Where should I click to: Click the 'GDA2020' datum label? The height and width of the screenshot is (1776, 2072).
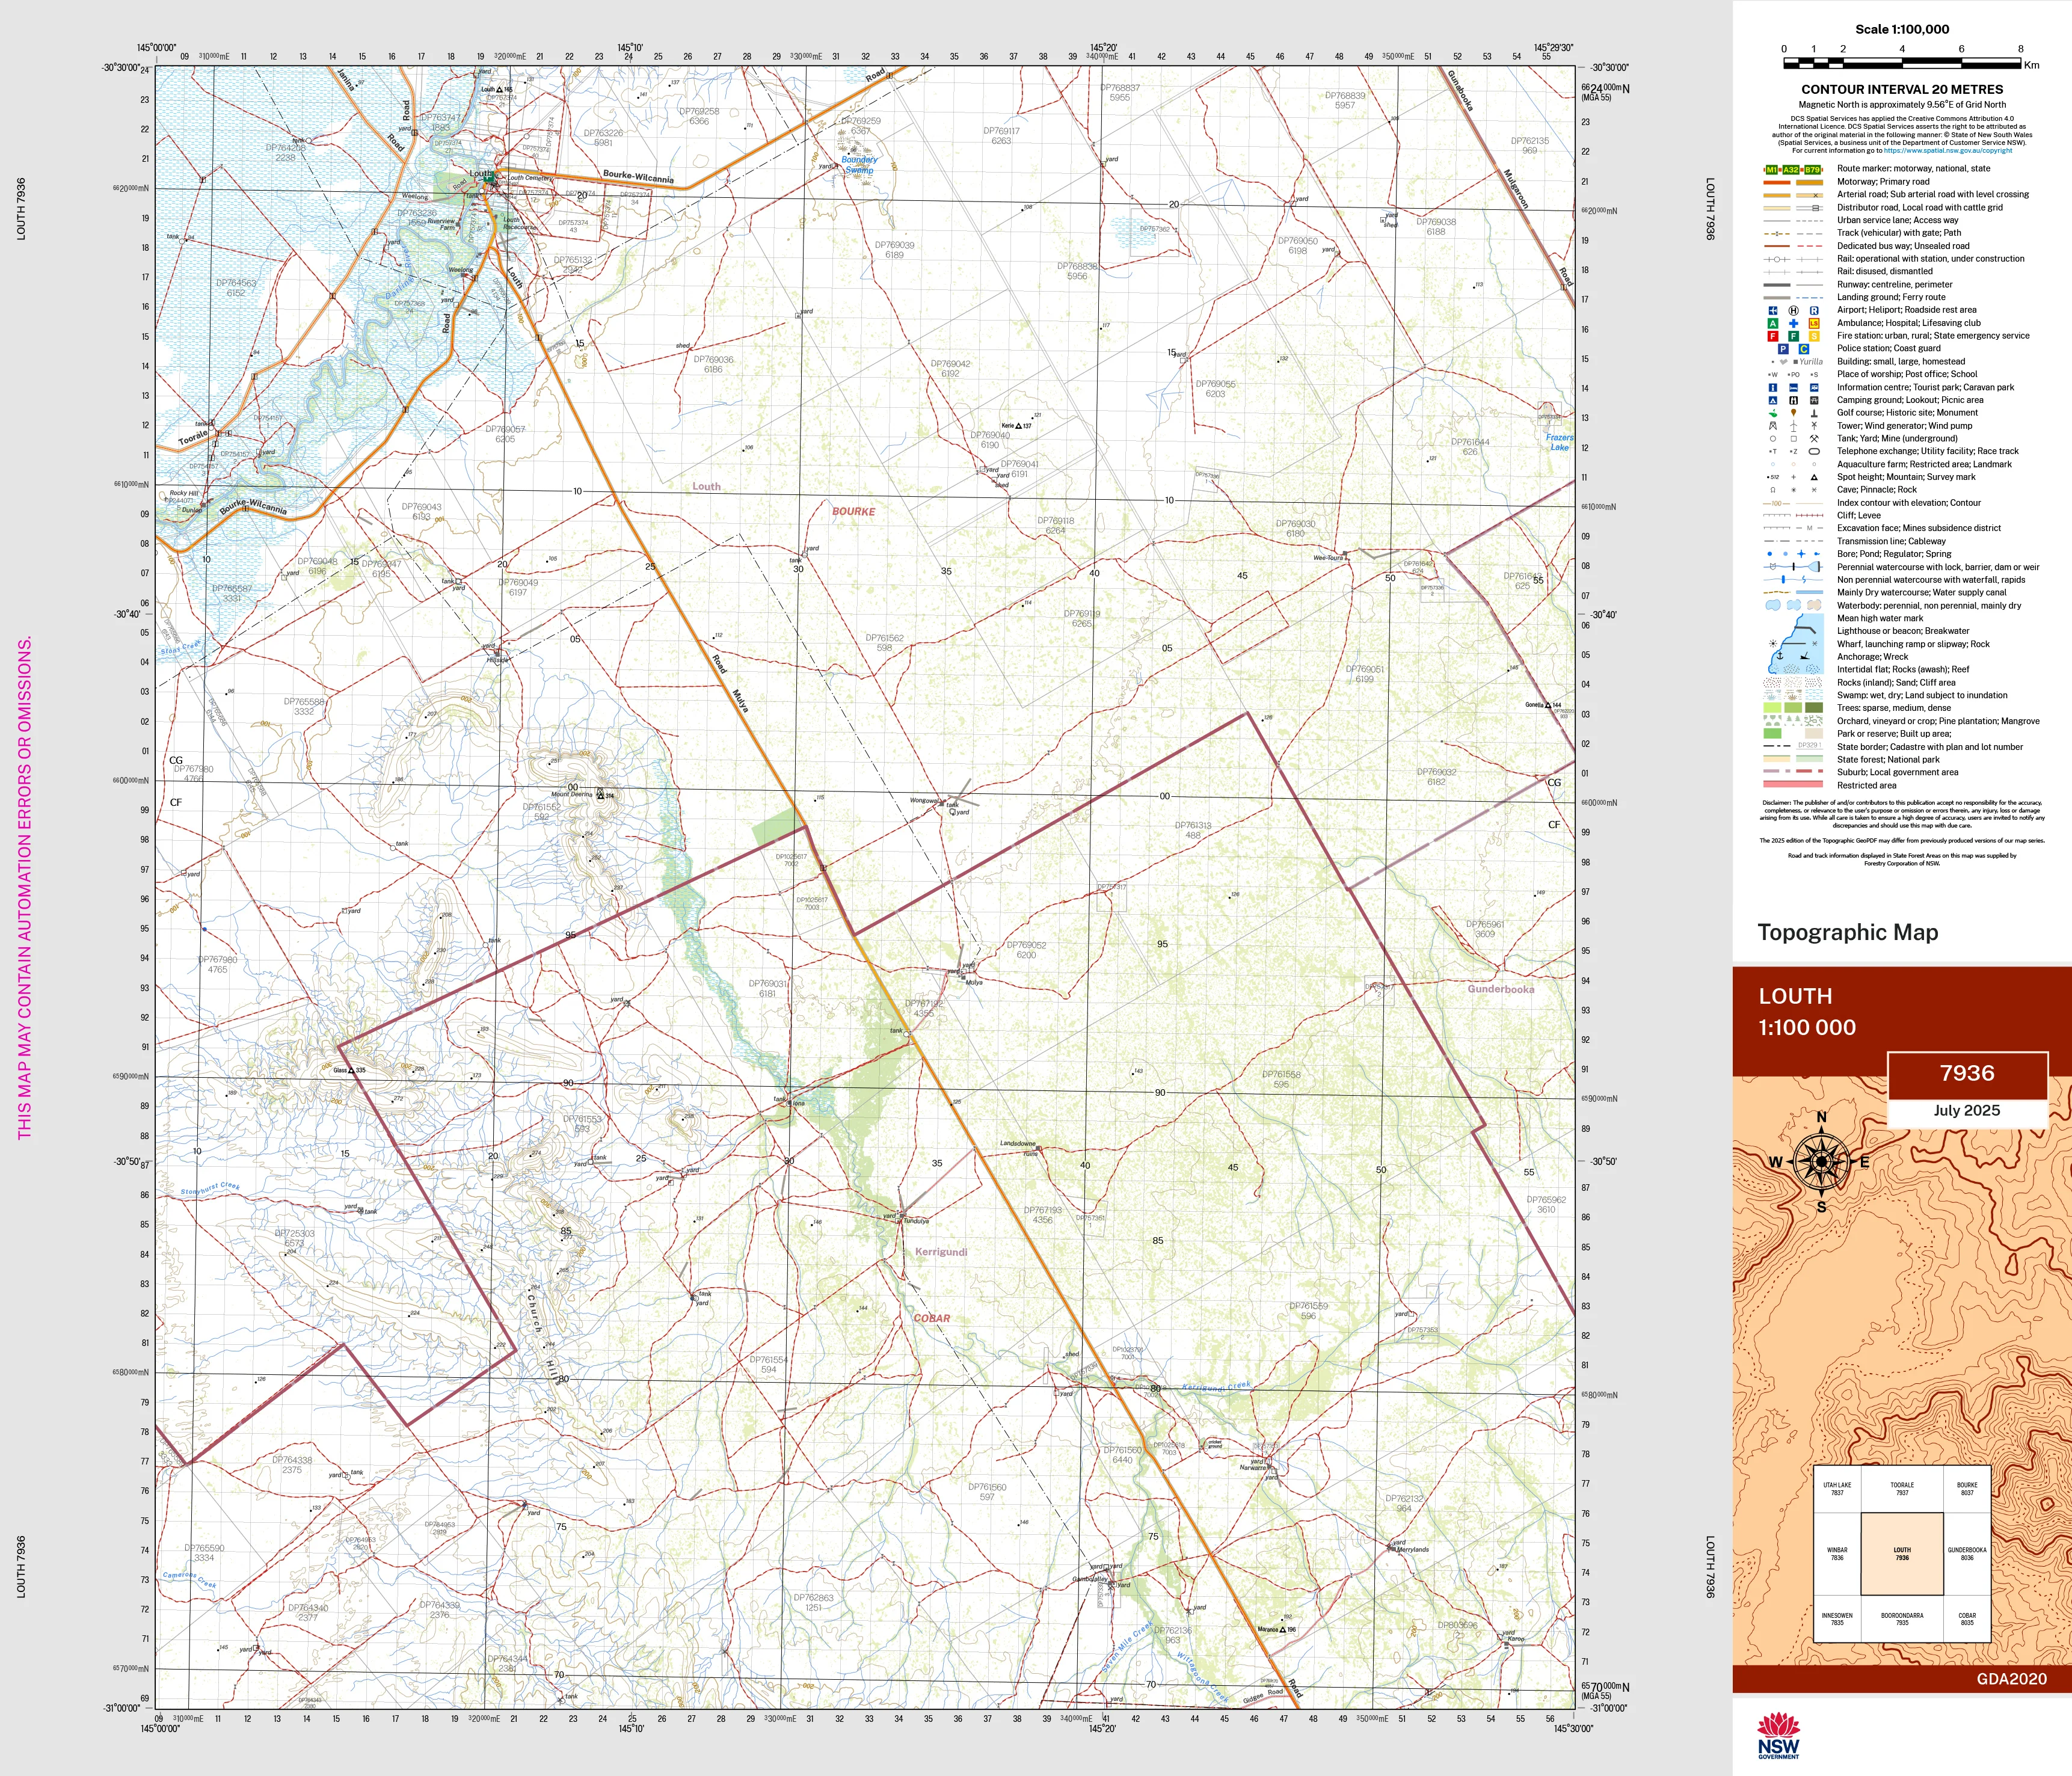(x=2012, y=1679)
